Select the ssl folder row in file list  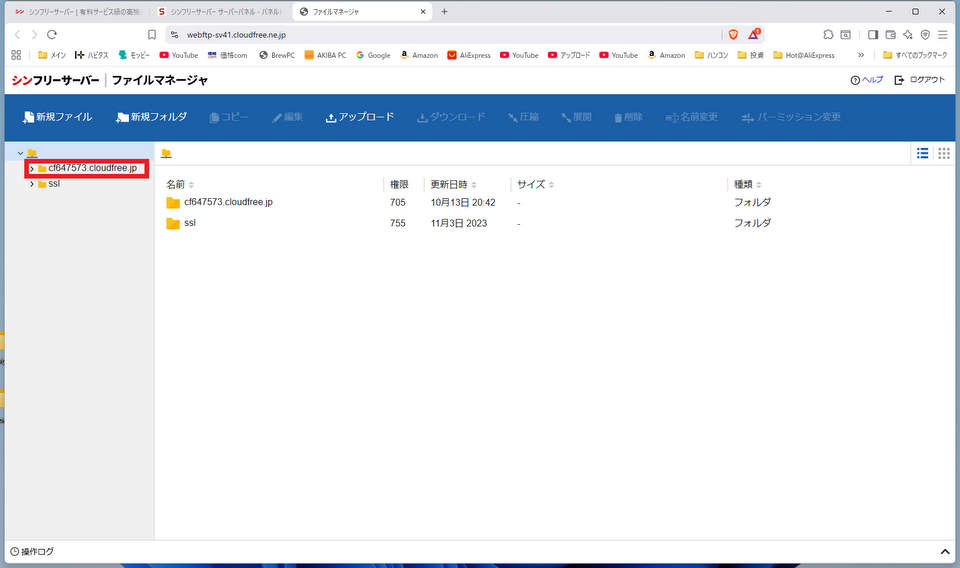tap(190, 223)
